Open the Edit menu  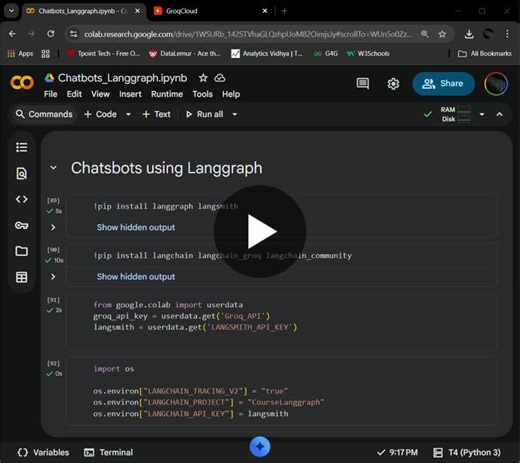click(x=74, y=94)
